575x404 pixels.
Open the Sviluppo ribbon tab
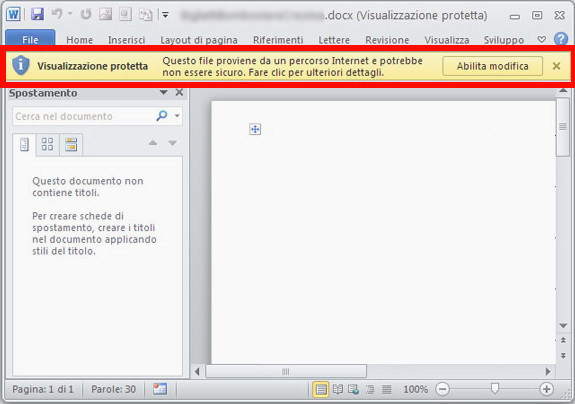(x=503, y=40)
